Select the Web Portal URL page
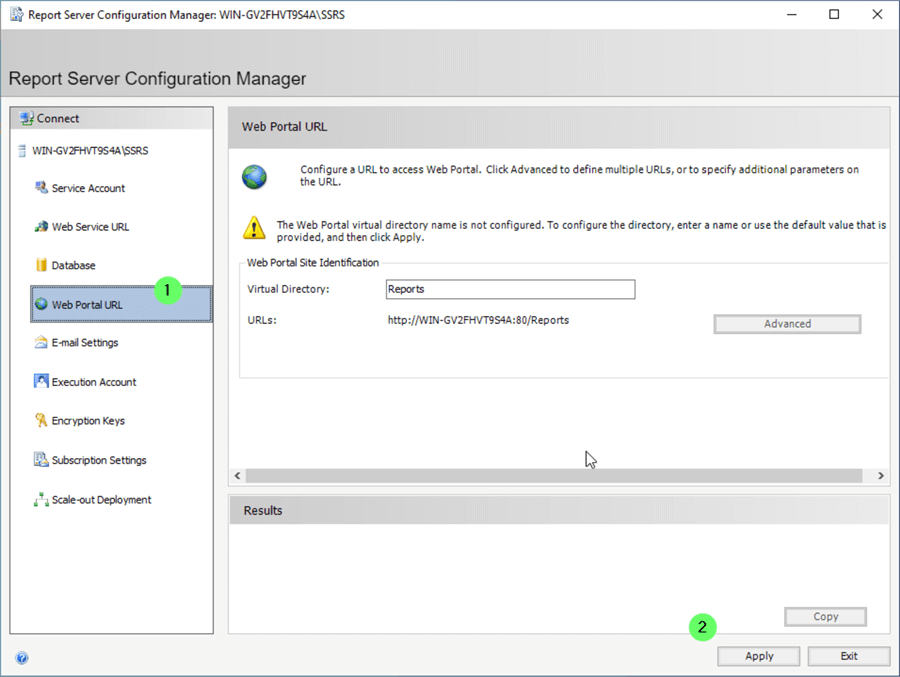The width and height of the screenshot is (900, 677). 87,305
